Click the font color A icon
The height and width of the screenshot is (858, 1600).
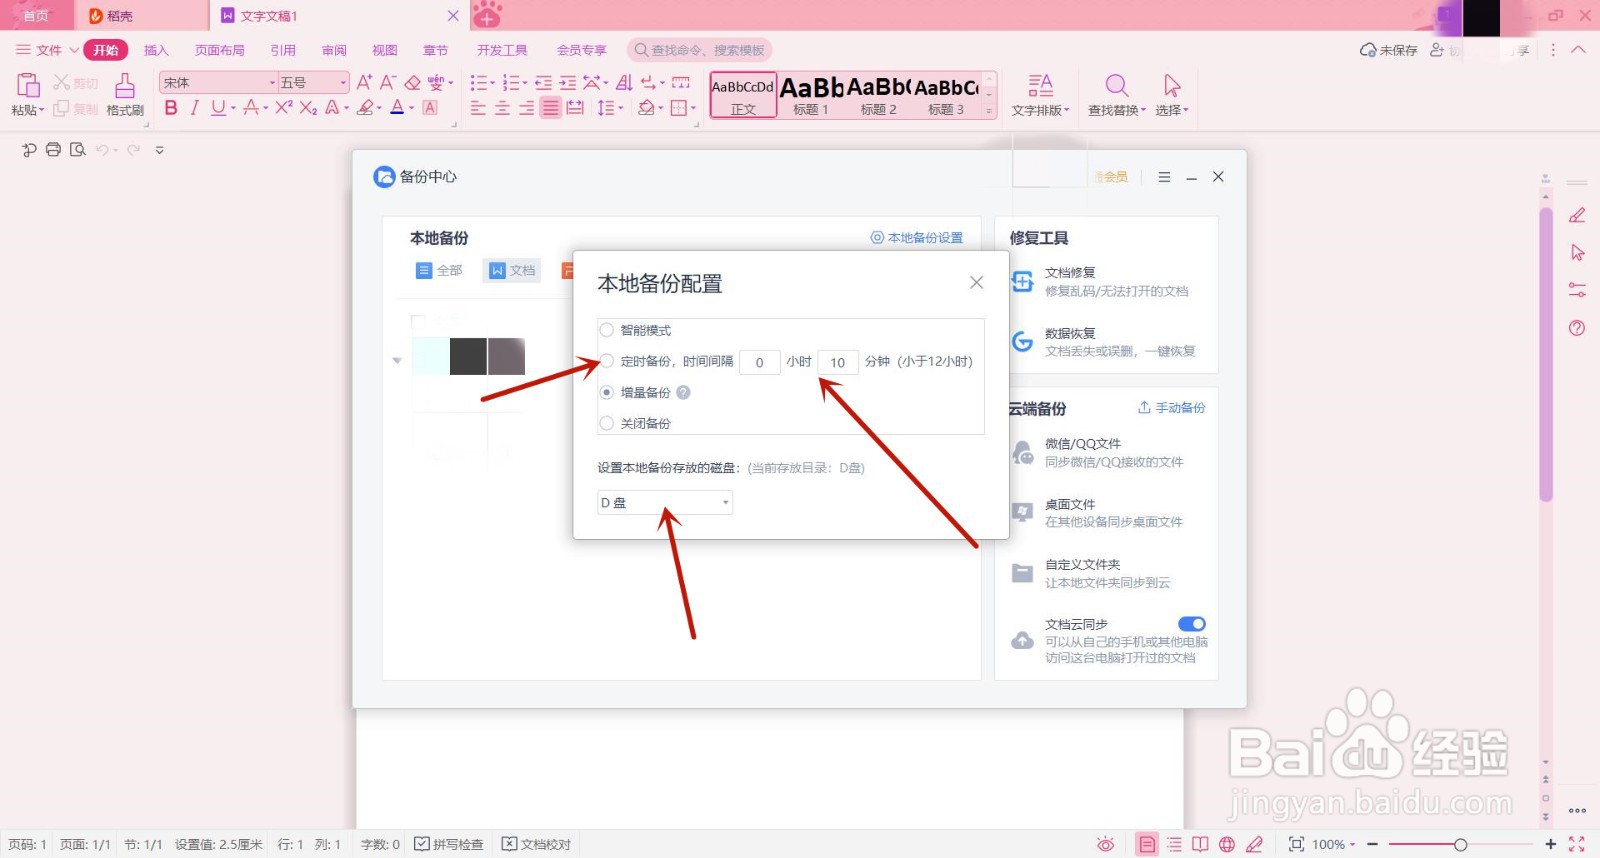click(x=397, y=108)
